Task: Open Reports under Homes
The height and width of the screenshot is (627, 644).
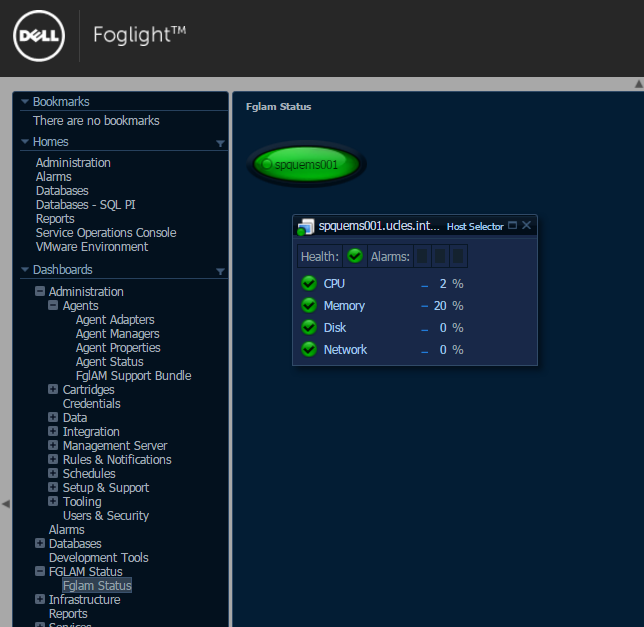Action: pos(55,218)
